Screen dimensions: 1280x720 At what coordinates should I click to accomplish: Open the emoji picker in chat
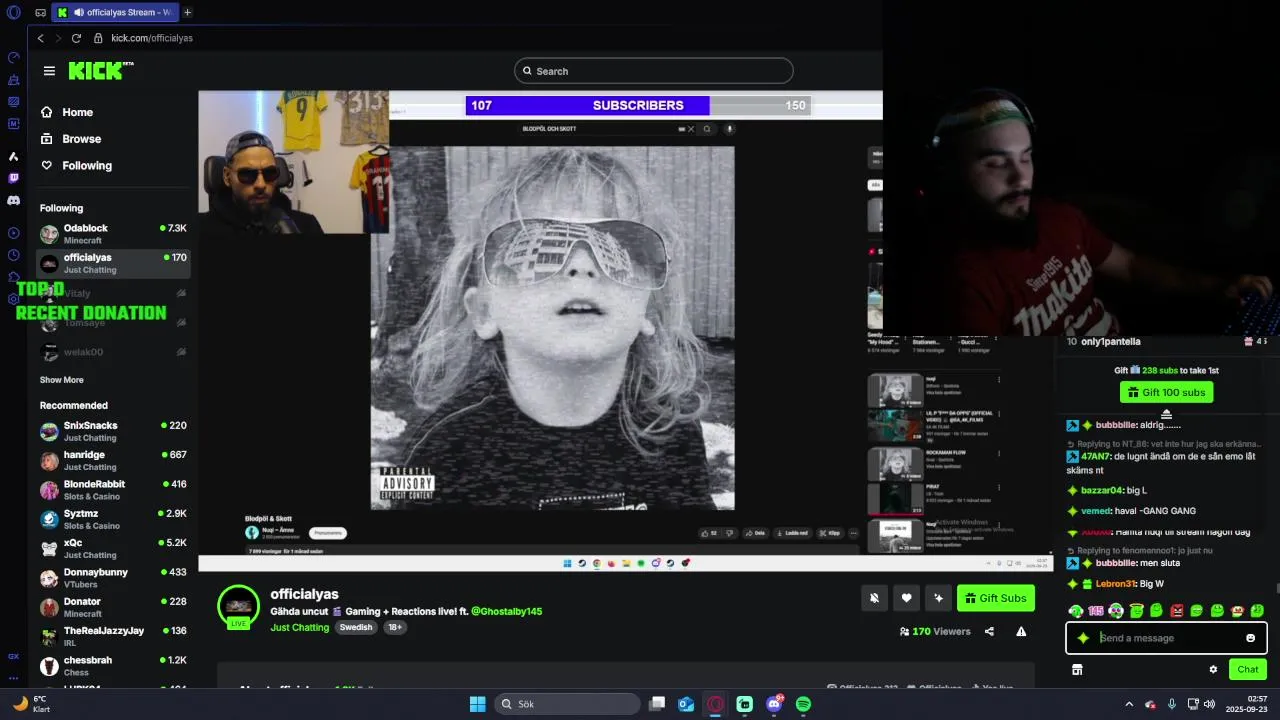point(1250,638)
